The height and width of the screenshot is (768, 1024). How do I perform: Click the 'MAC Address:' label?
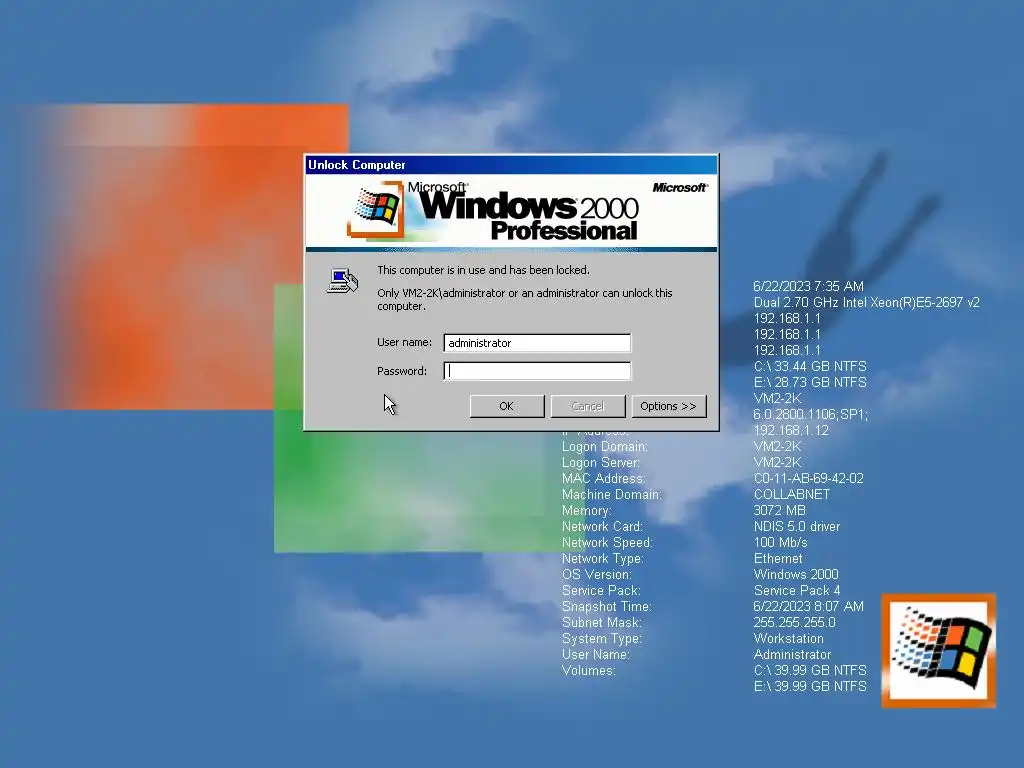pyautogui.click(x=603, y=479)
